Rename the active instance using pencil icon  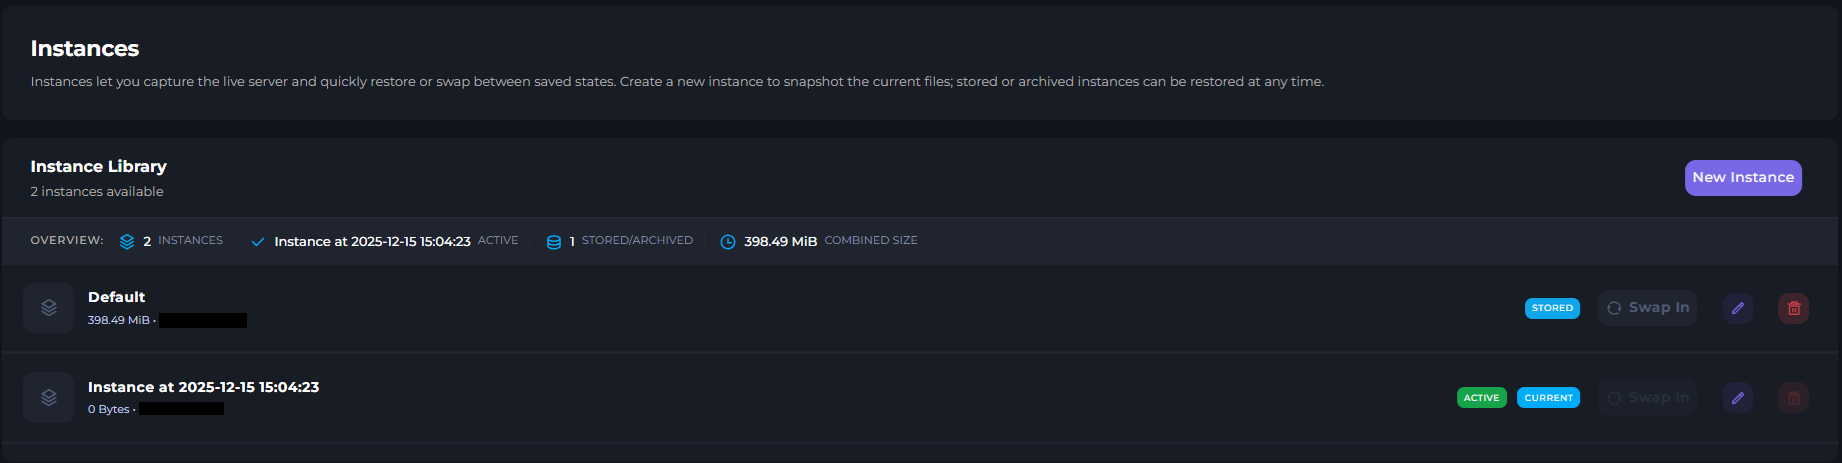point(1737,398)
